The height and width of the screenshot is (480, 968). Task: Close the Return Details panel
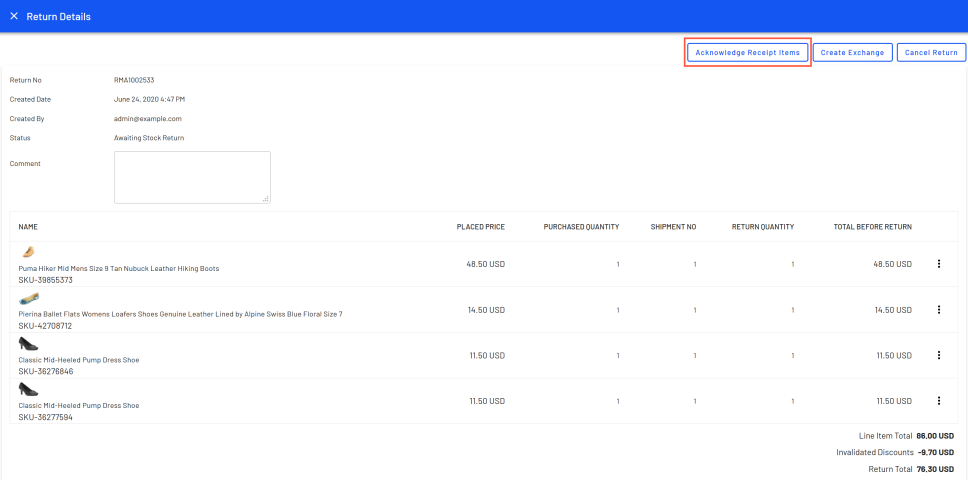coord(14,17)
